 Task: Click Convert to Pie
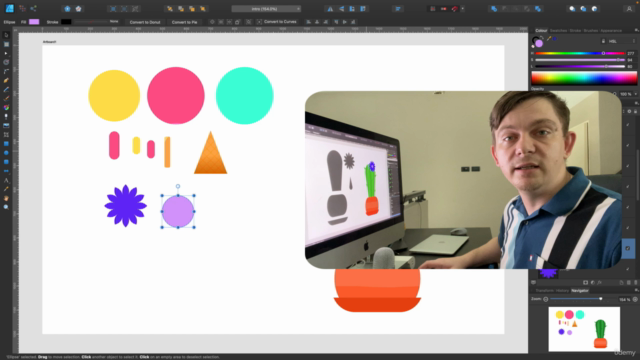pos(184,22)
